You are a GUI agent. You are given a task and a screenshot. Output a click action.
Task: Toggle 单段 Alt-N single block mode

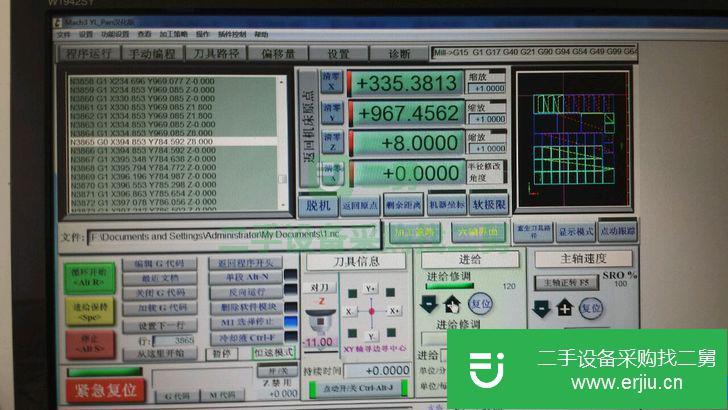246,277
